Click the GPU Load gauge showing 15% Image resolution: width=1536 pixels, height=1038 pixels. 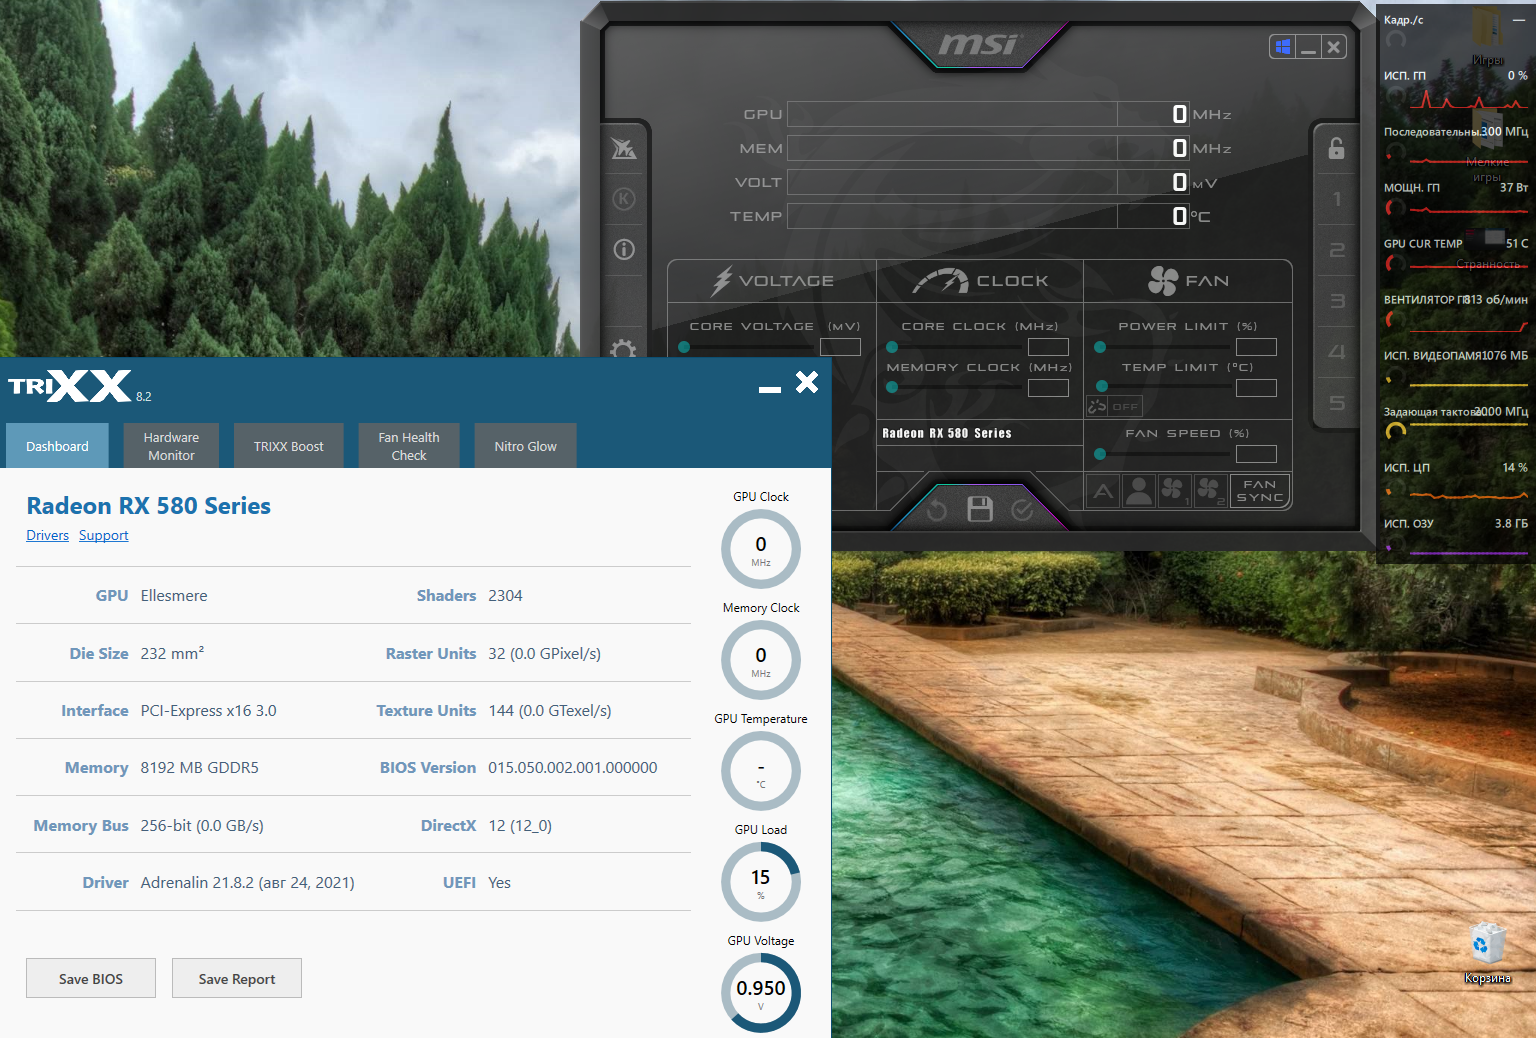[x=761, y=882]
